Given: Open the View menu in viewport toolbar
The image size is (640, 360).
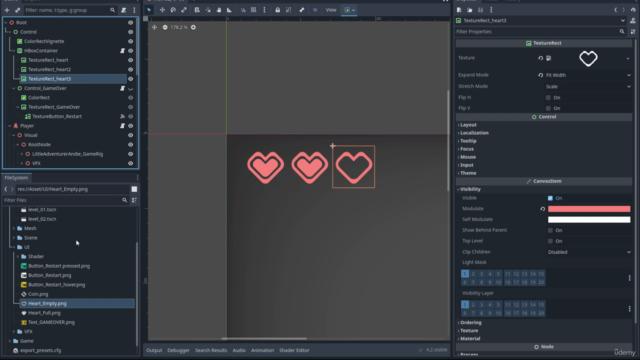Looking at the screenshot, I should coord(331,10).
